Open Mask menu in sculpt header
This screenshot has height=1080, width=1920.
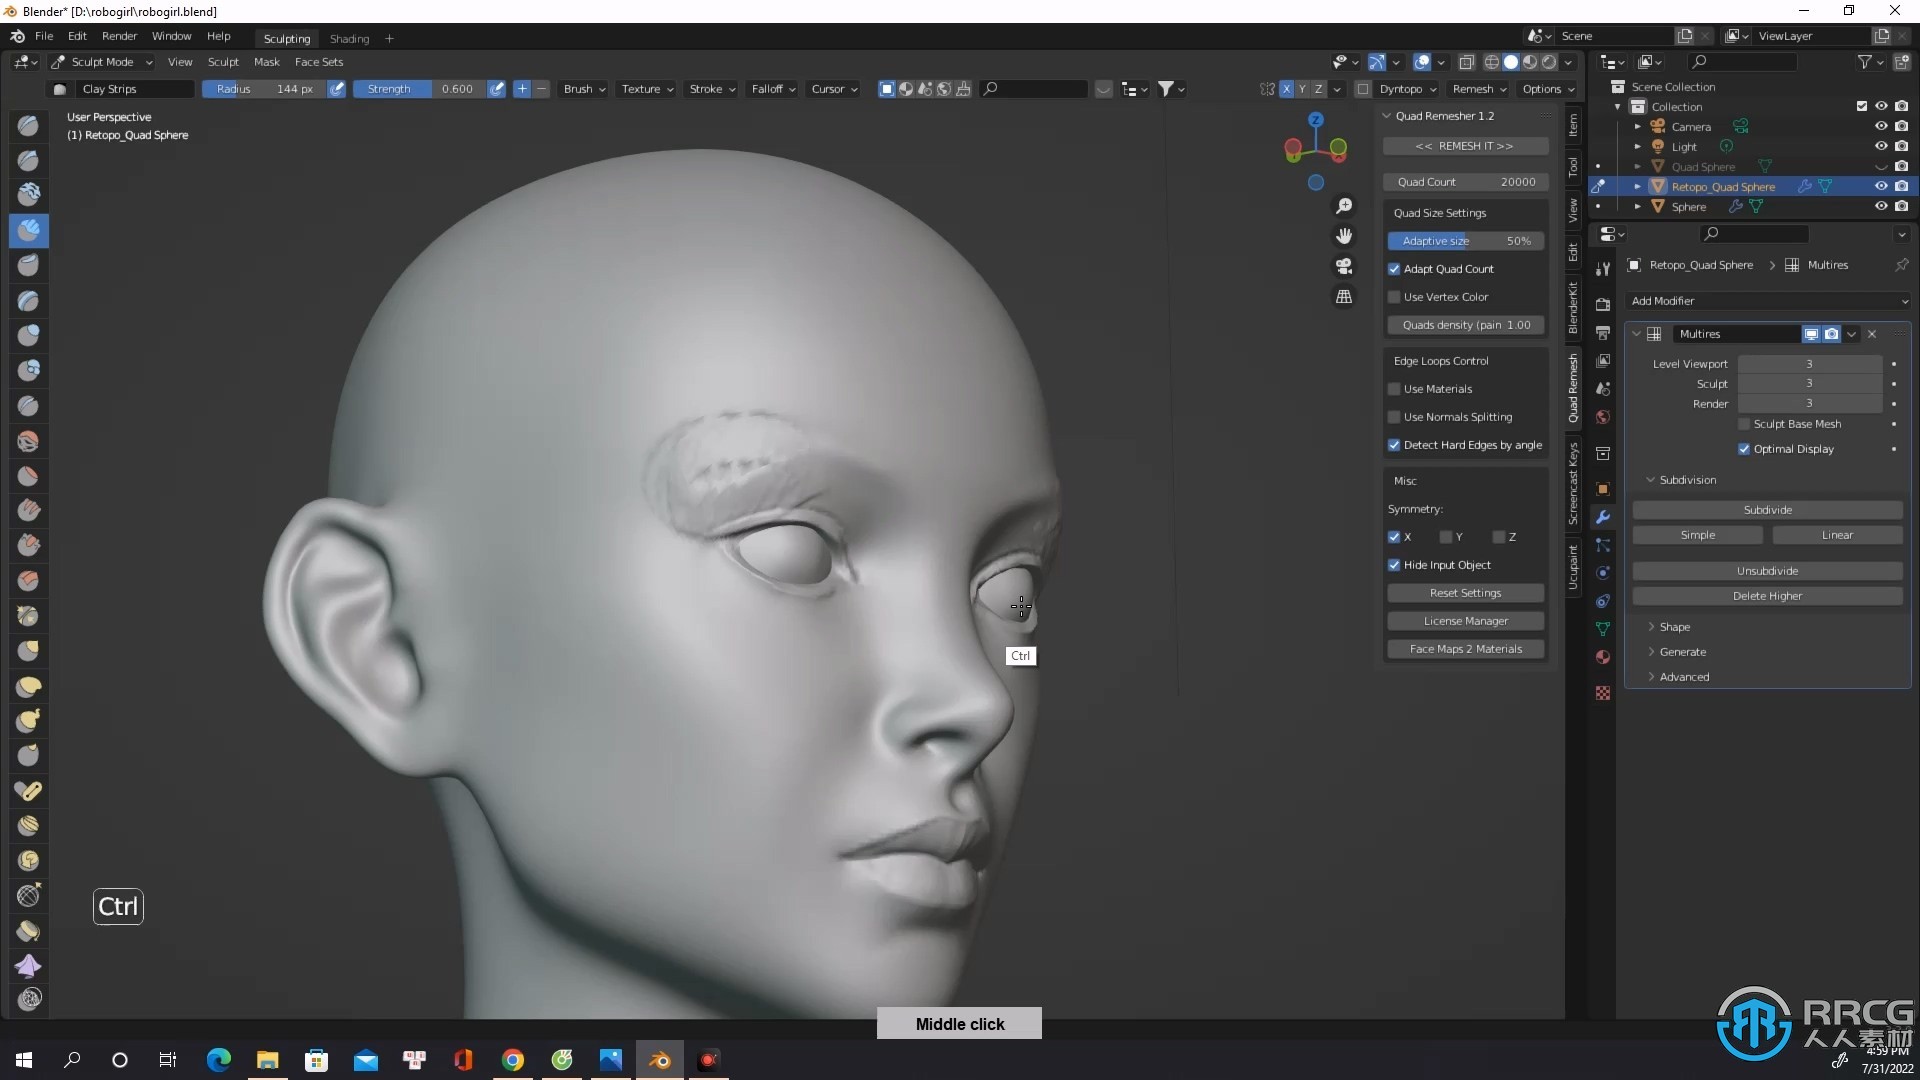point(266,62)
